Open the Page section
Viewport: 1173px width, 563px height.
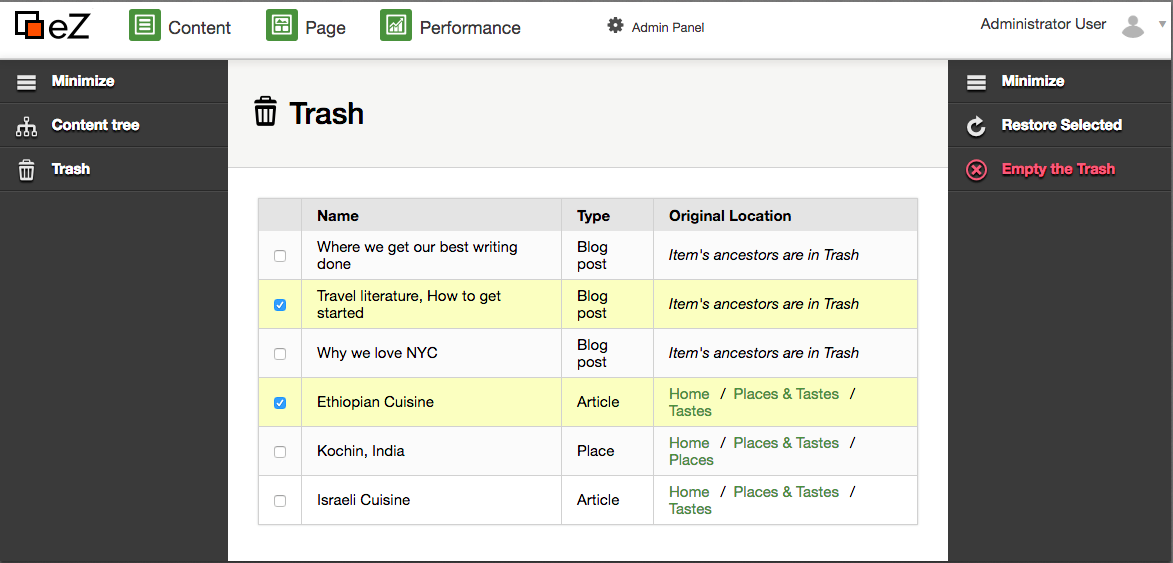click(325, 28)
